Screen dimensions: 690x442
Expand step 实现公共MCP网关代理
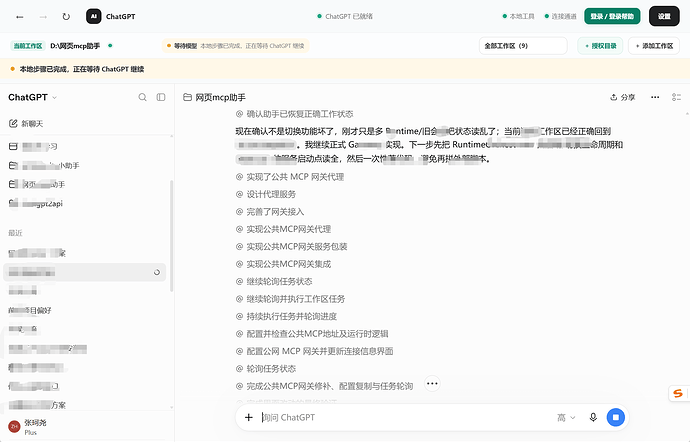[283, 229]
